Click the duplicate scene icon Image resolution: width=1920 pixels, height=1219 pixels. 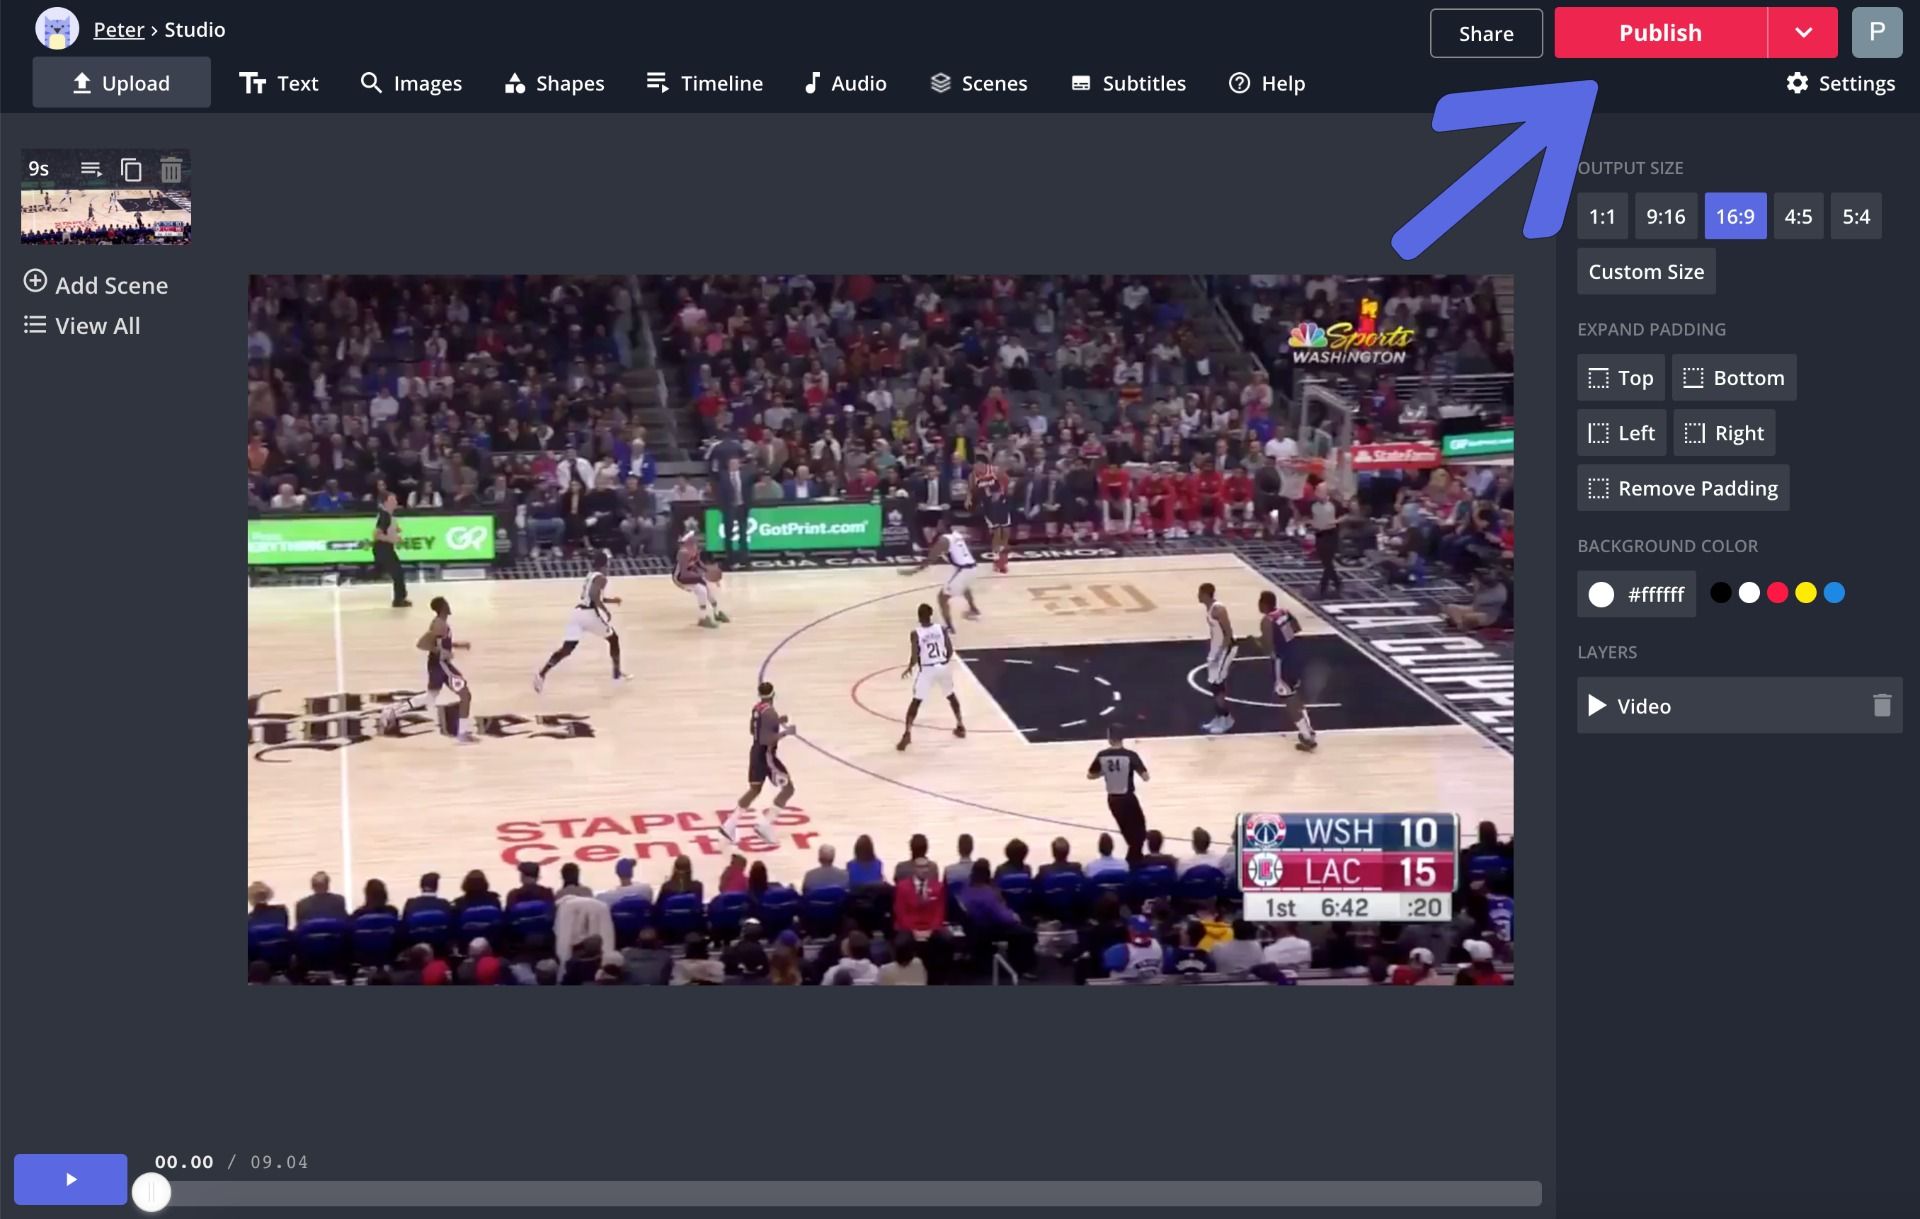click(x=131, y=169)
